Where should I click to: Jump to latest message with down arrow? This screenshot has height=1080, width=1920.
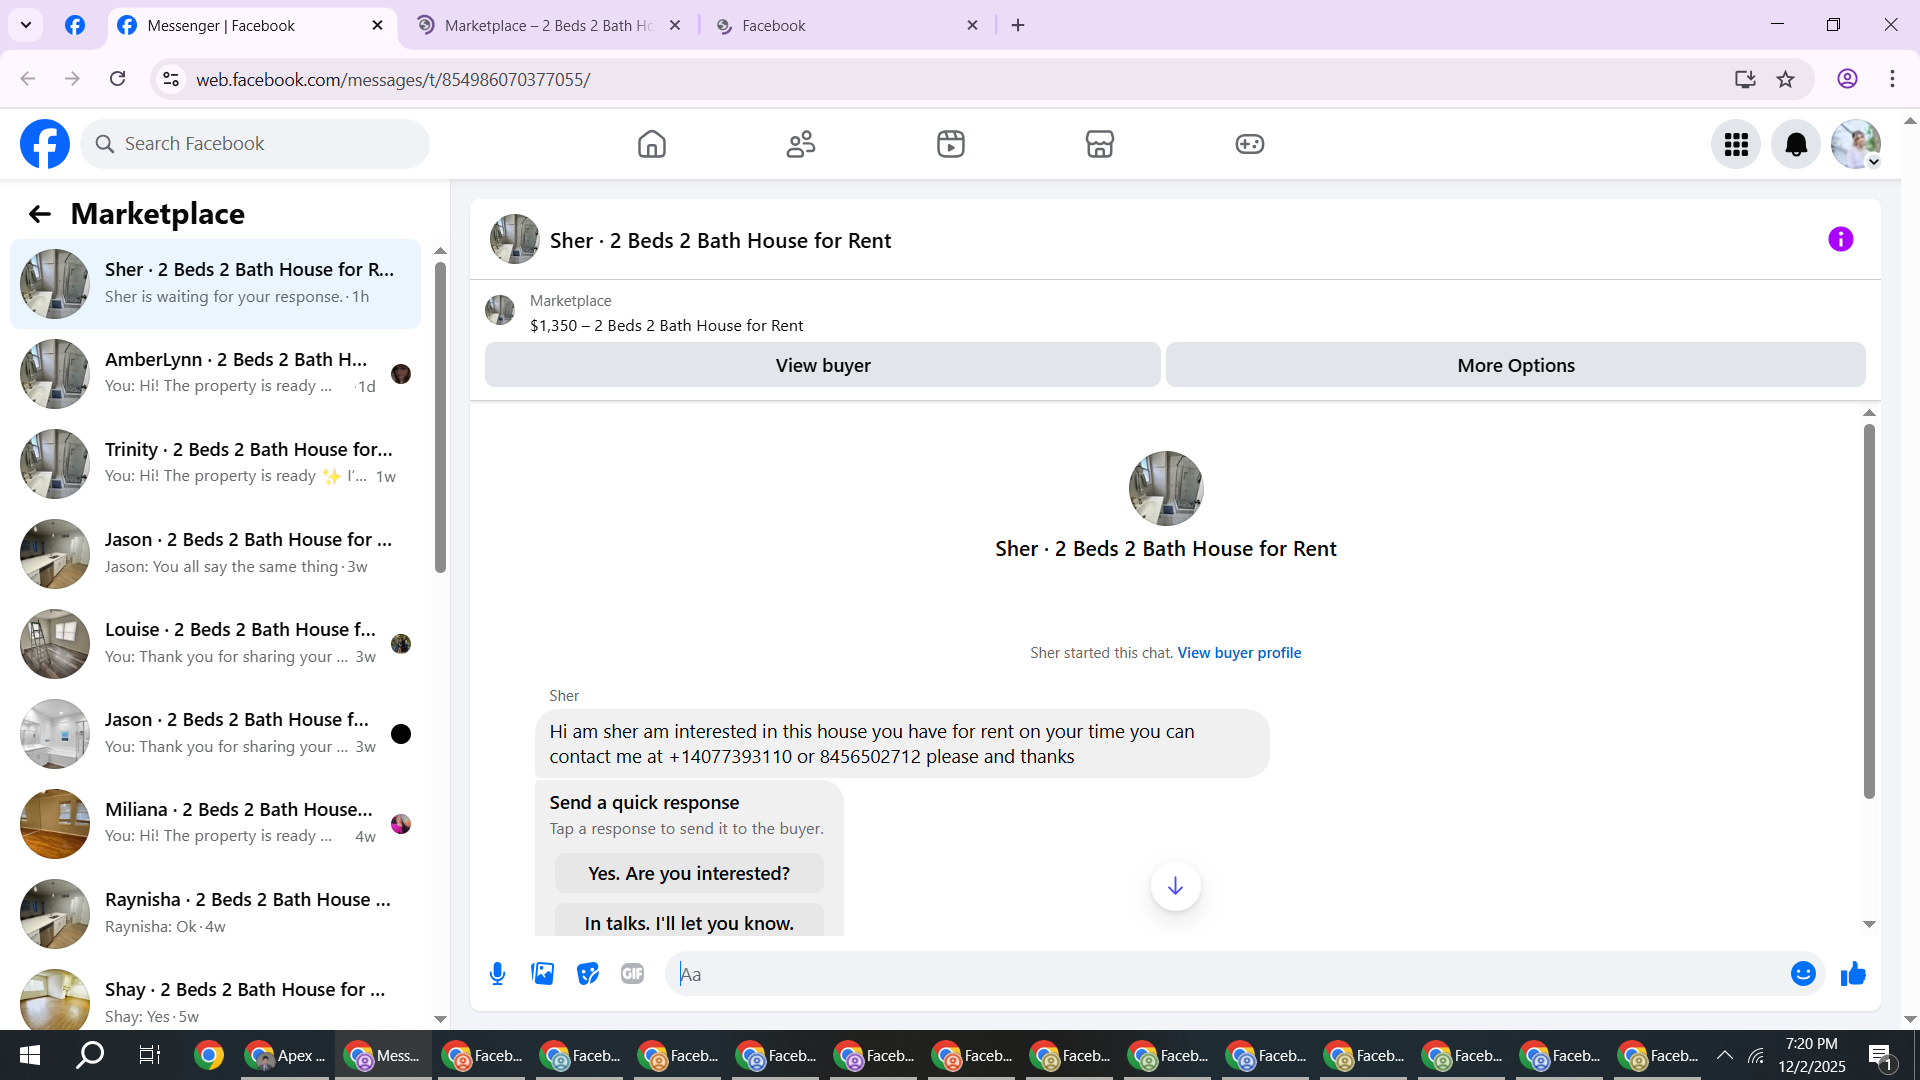(1175, 886)
